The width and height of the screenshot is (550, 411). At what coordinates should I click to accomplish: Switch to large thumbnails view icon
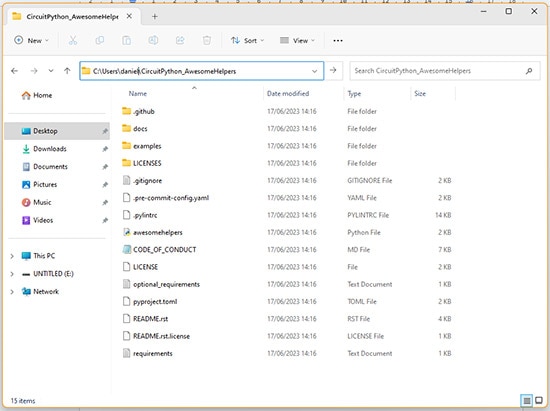(x=539, y=400)
